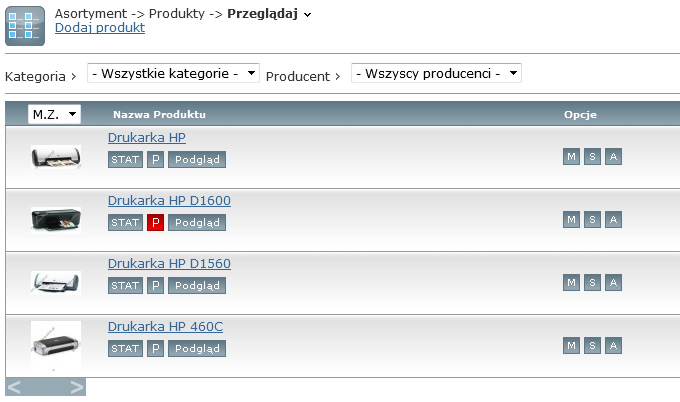680x402 pixels.
Task: Click STAT button for Drukarka HP D1600
Action: [x=125, y=222]
